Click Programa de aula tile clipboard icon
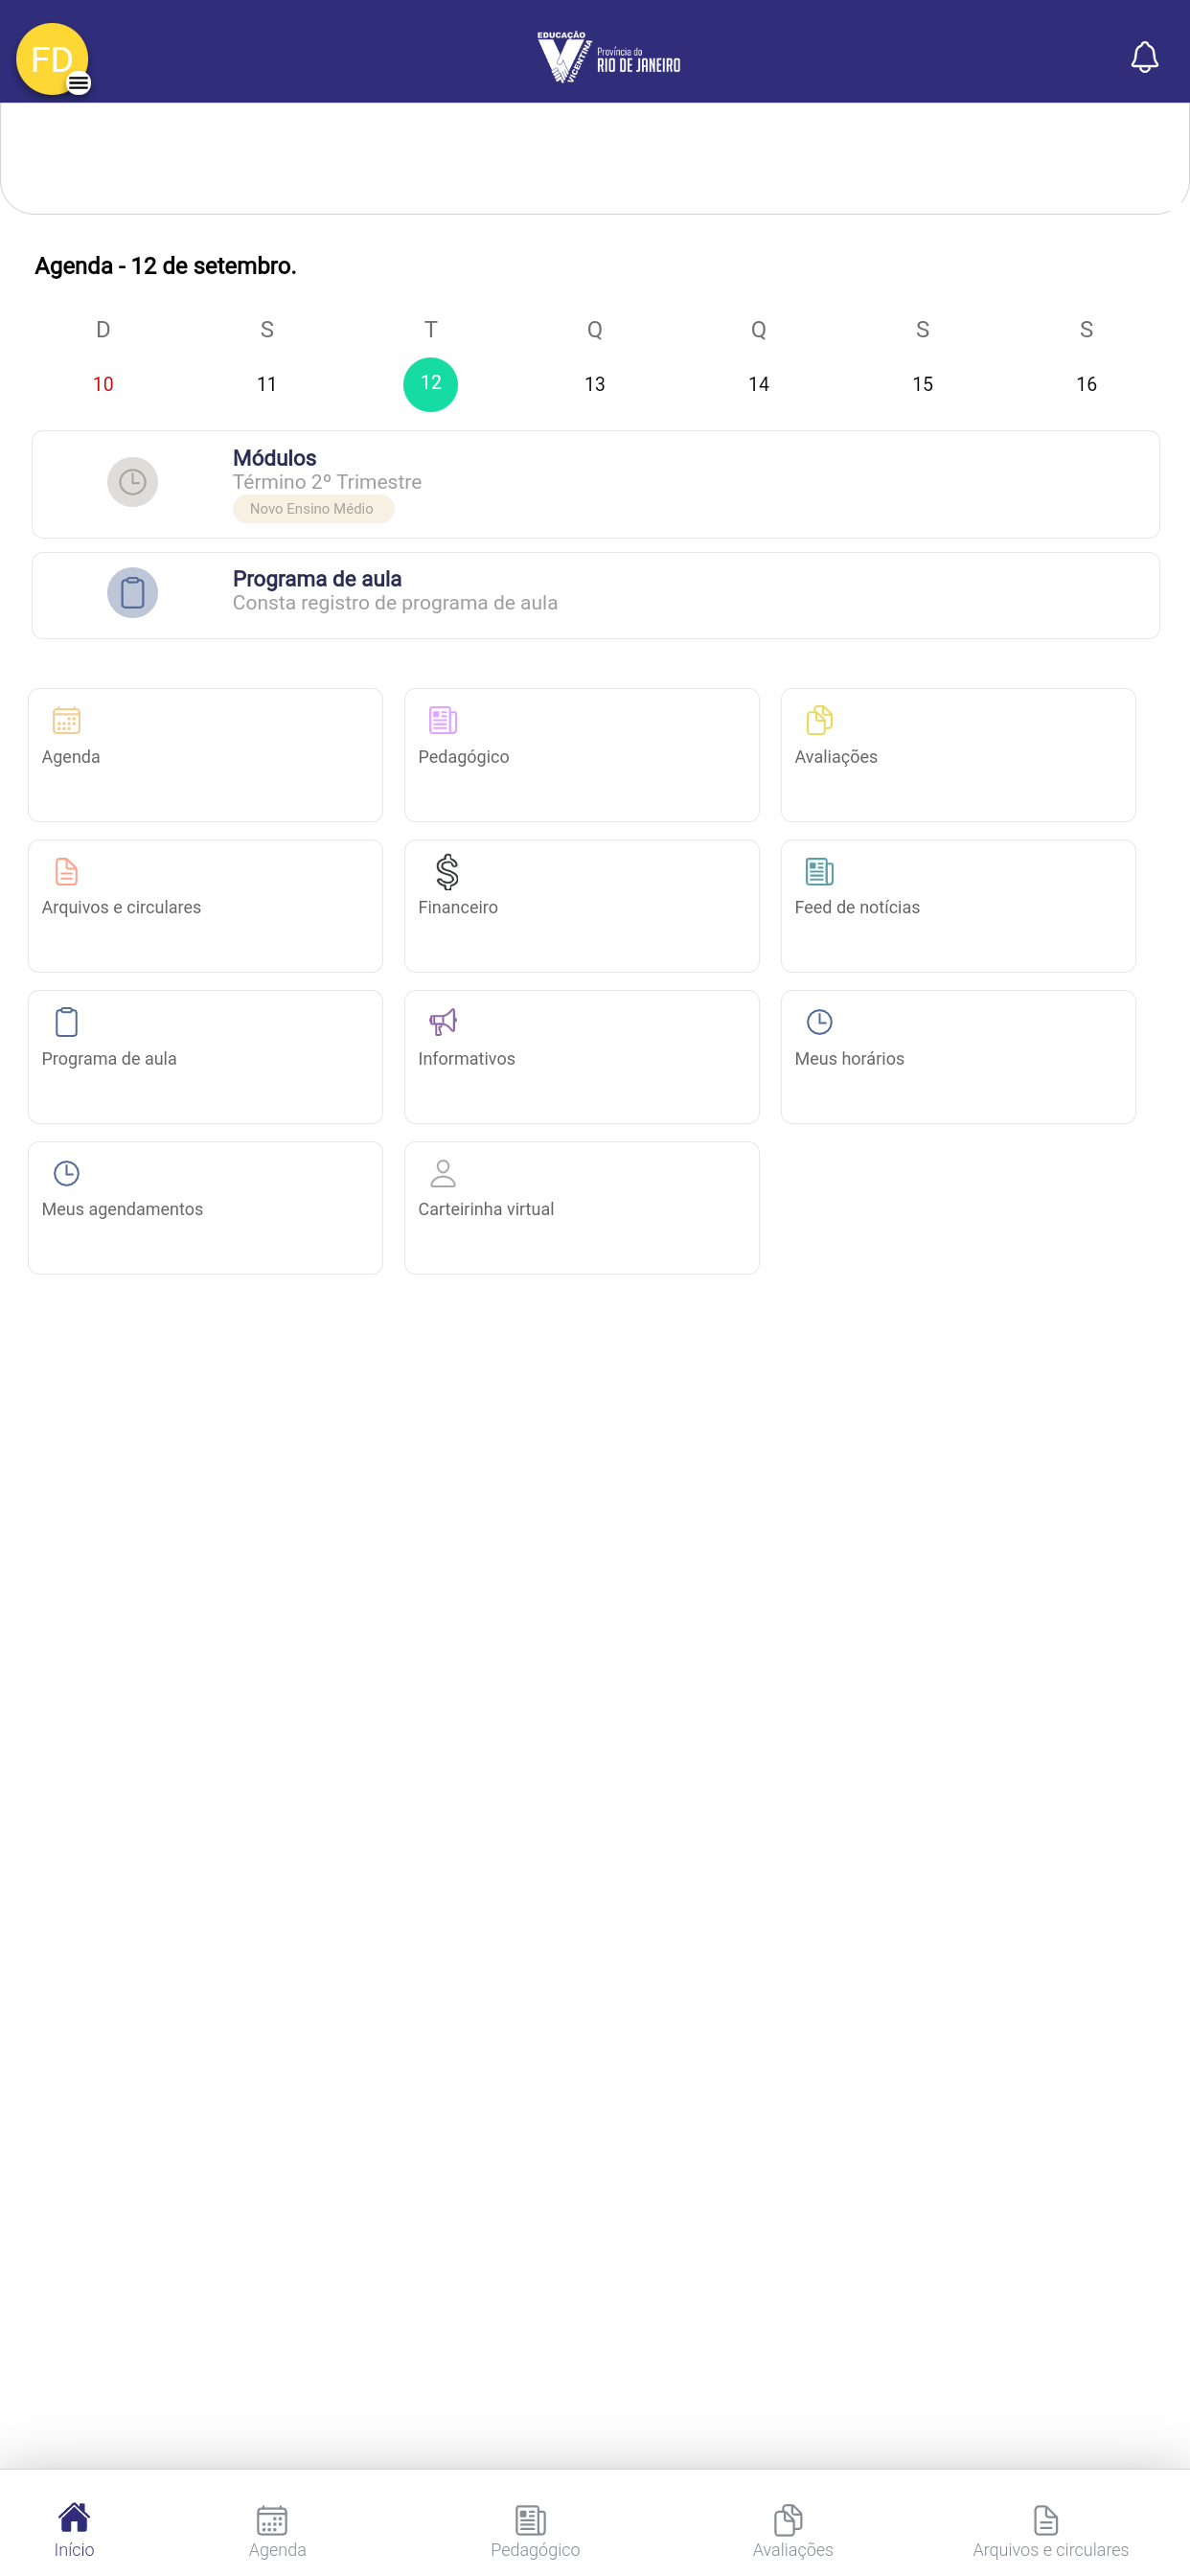1190x2576 pixels. coord(66,1022)
